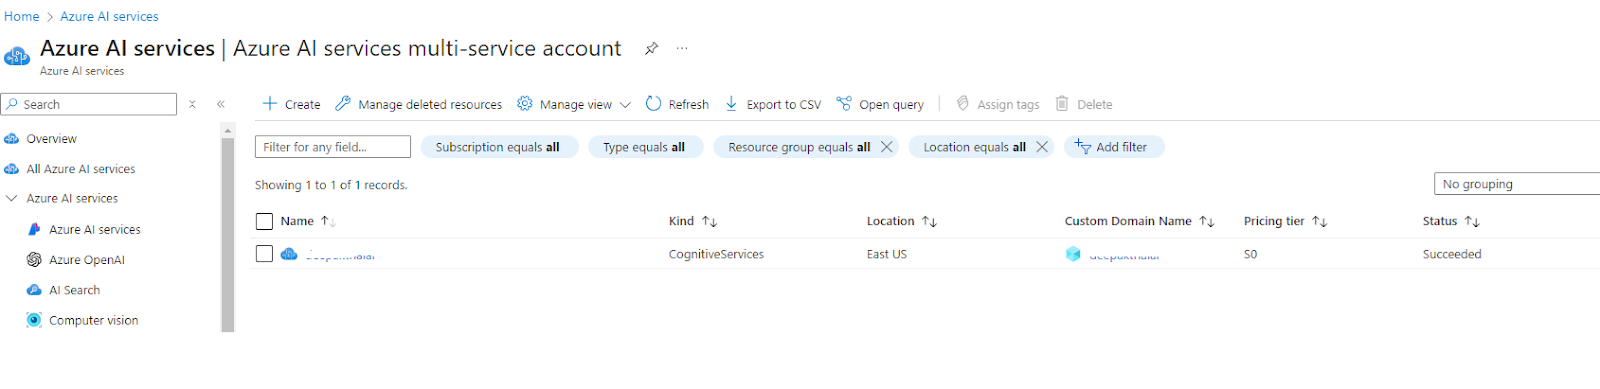The width and height of the screenshot is (1600, 389).
Task: Click the Azure OpenAI sidebar icon
Action: pos(34,260)
